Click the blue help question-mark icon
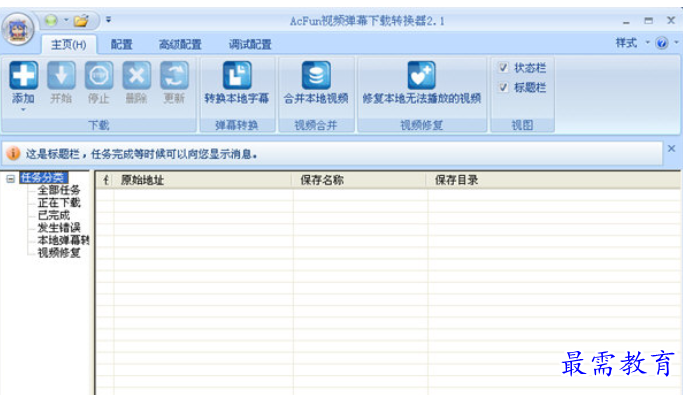Screen dimensions: 683x395 662,43
